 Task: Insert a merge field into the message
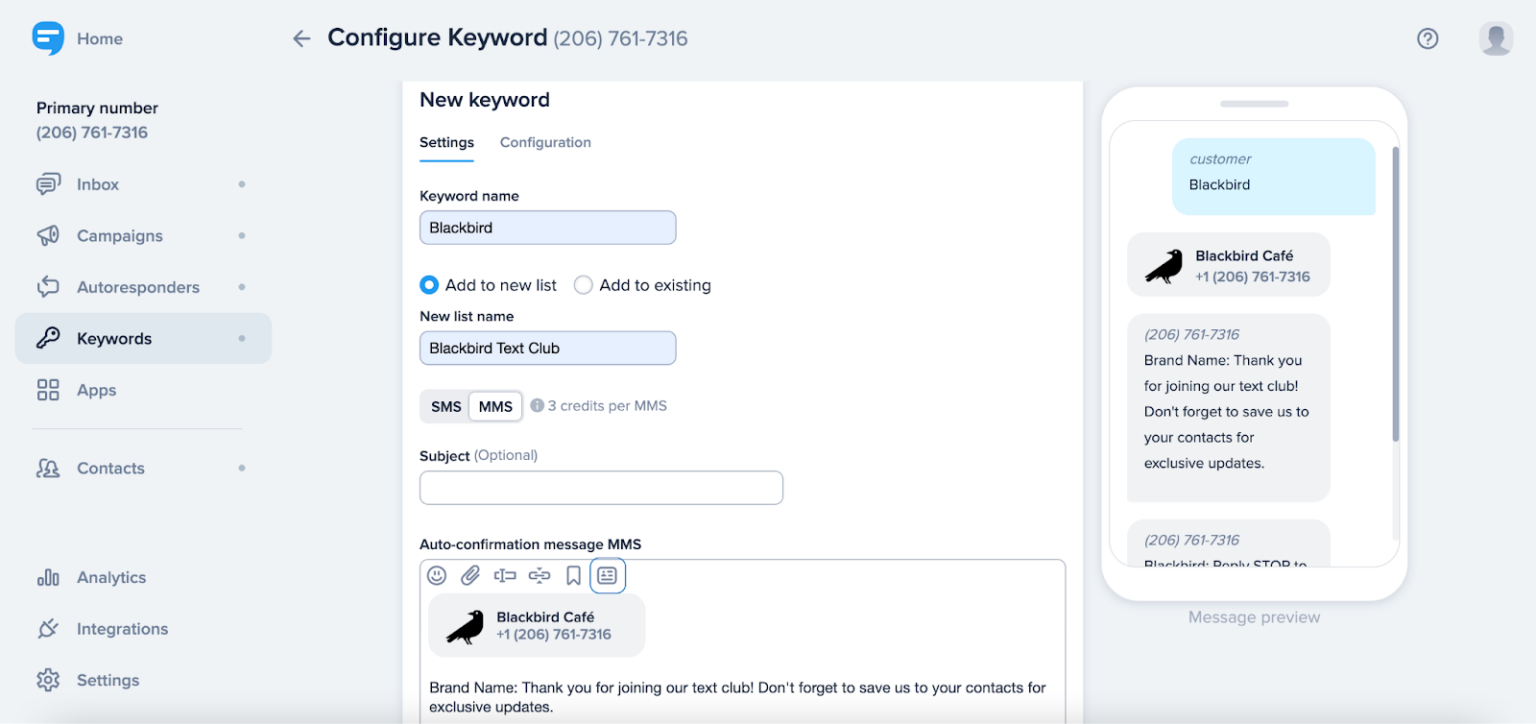point(505,575)
